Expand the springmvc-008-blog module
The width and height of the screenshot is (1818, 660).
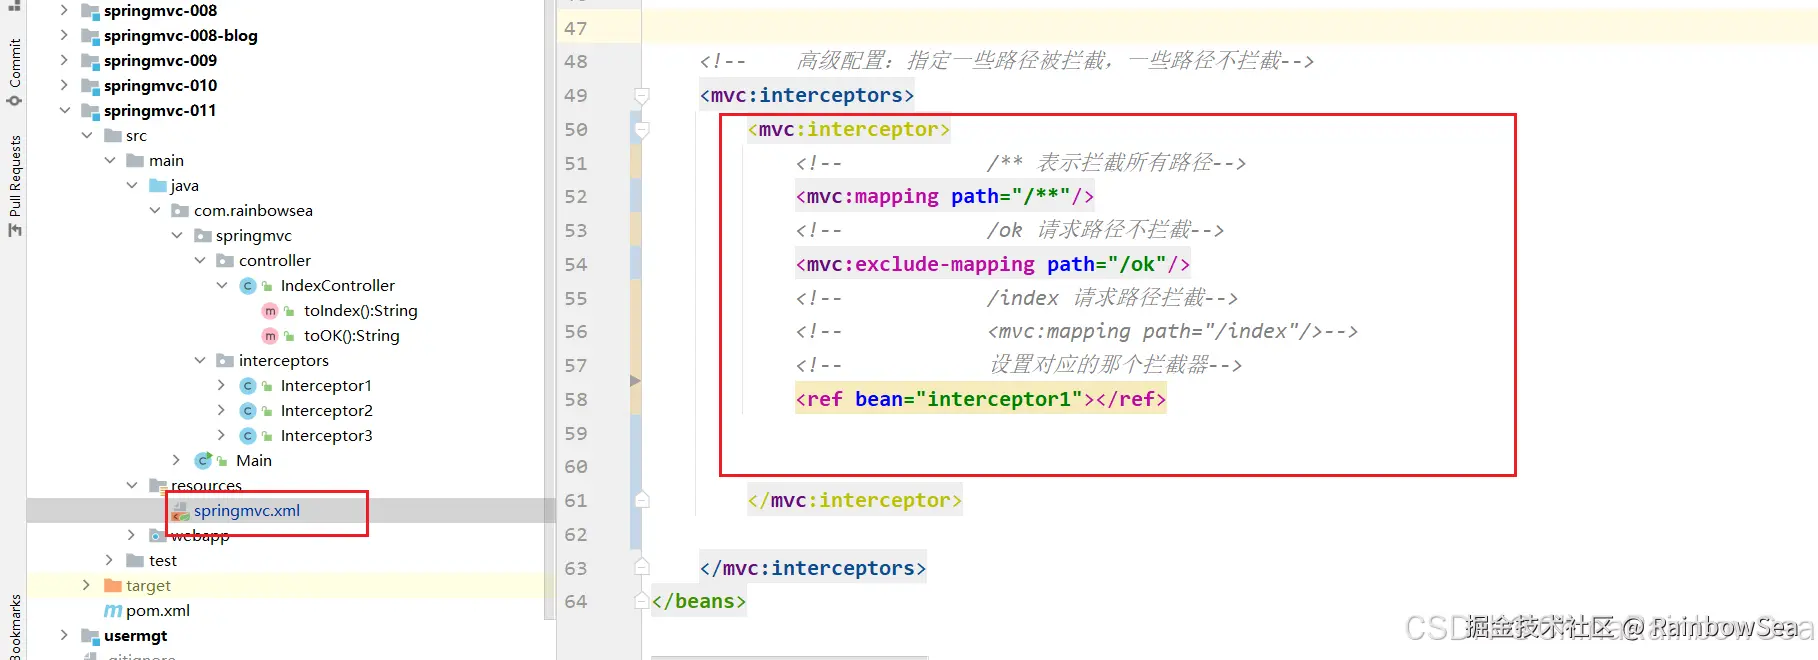click(64, 36)
